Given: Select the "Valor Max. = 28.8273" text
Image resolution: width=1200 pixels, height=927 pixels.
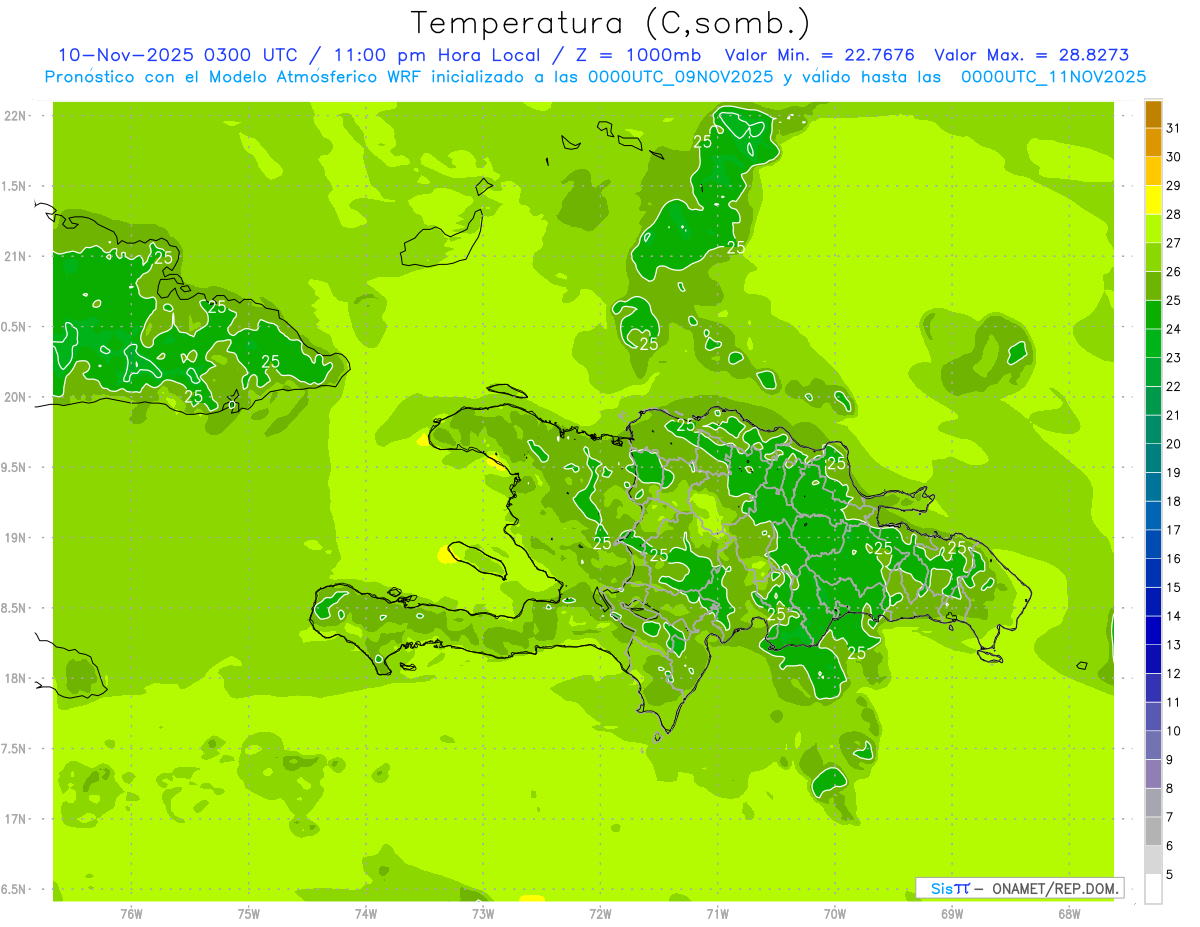Looking at the screenshot, I should coord(1031,55).
